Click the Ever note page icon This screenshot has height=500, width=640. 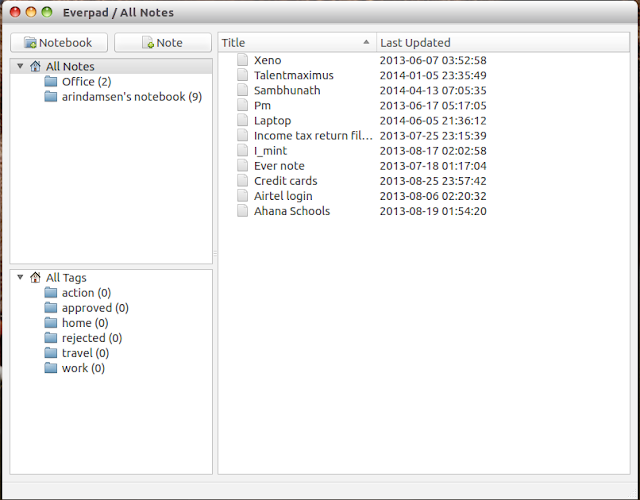click(242, 165)
